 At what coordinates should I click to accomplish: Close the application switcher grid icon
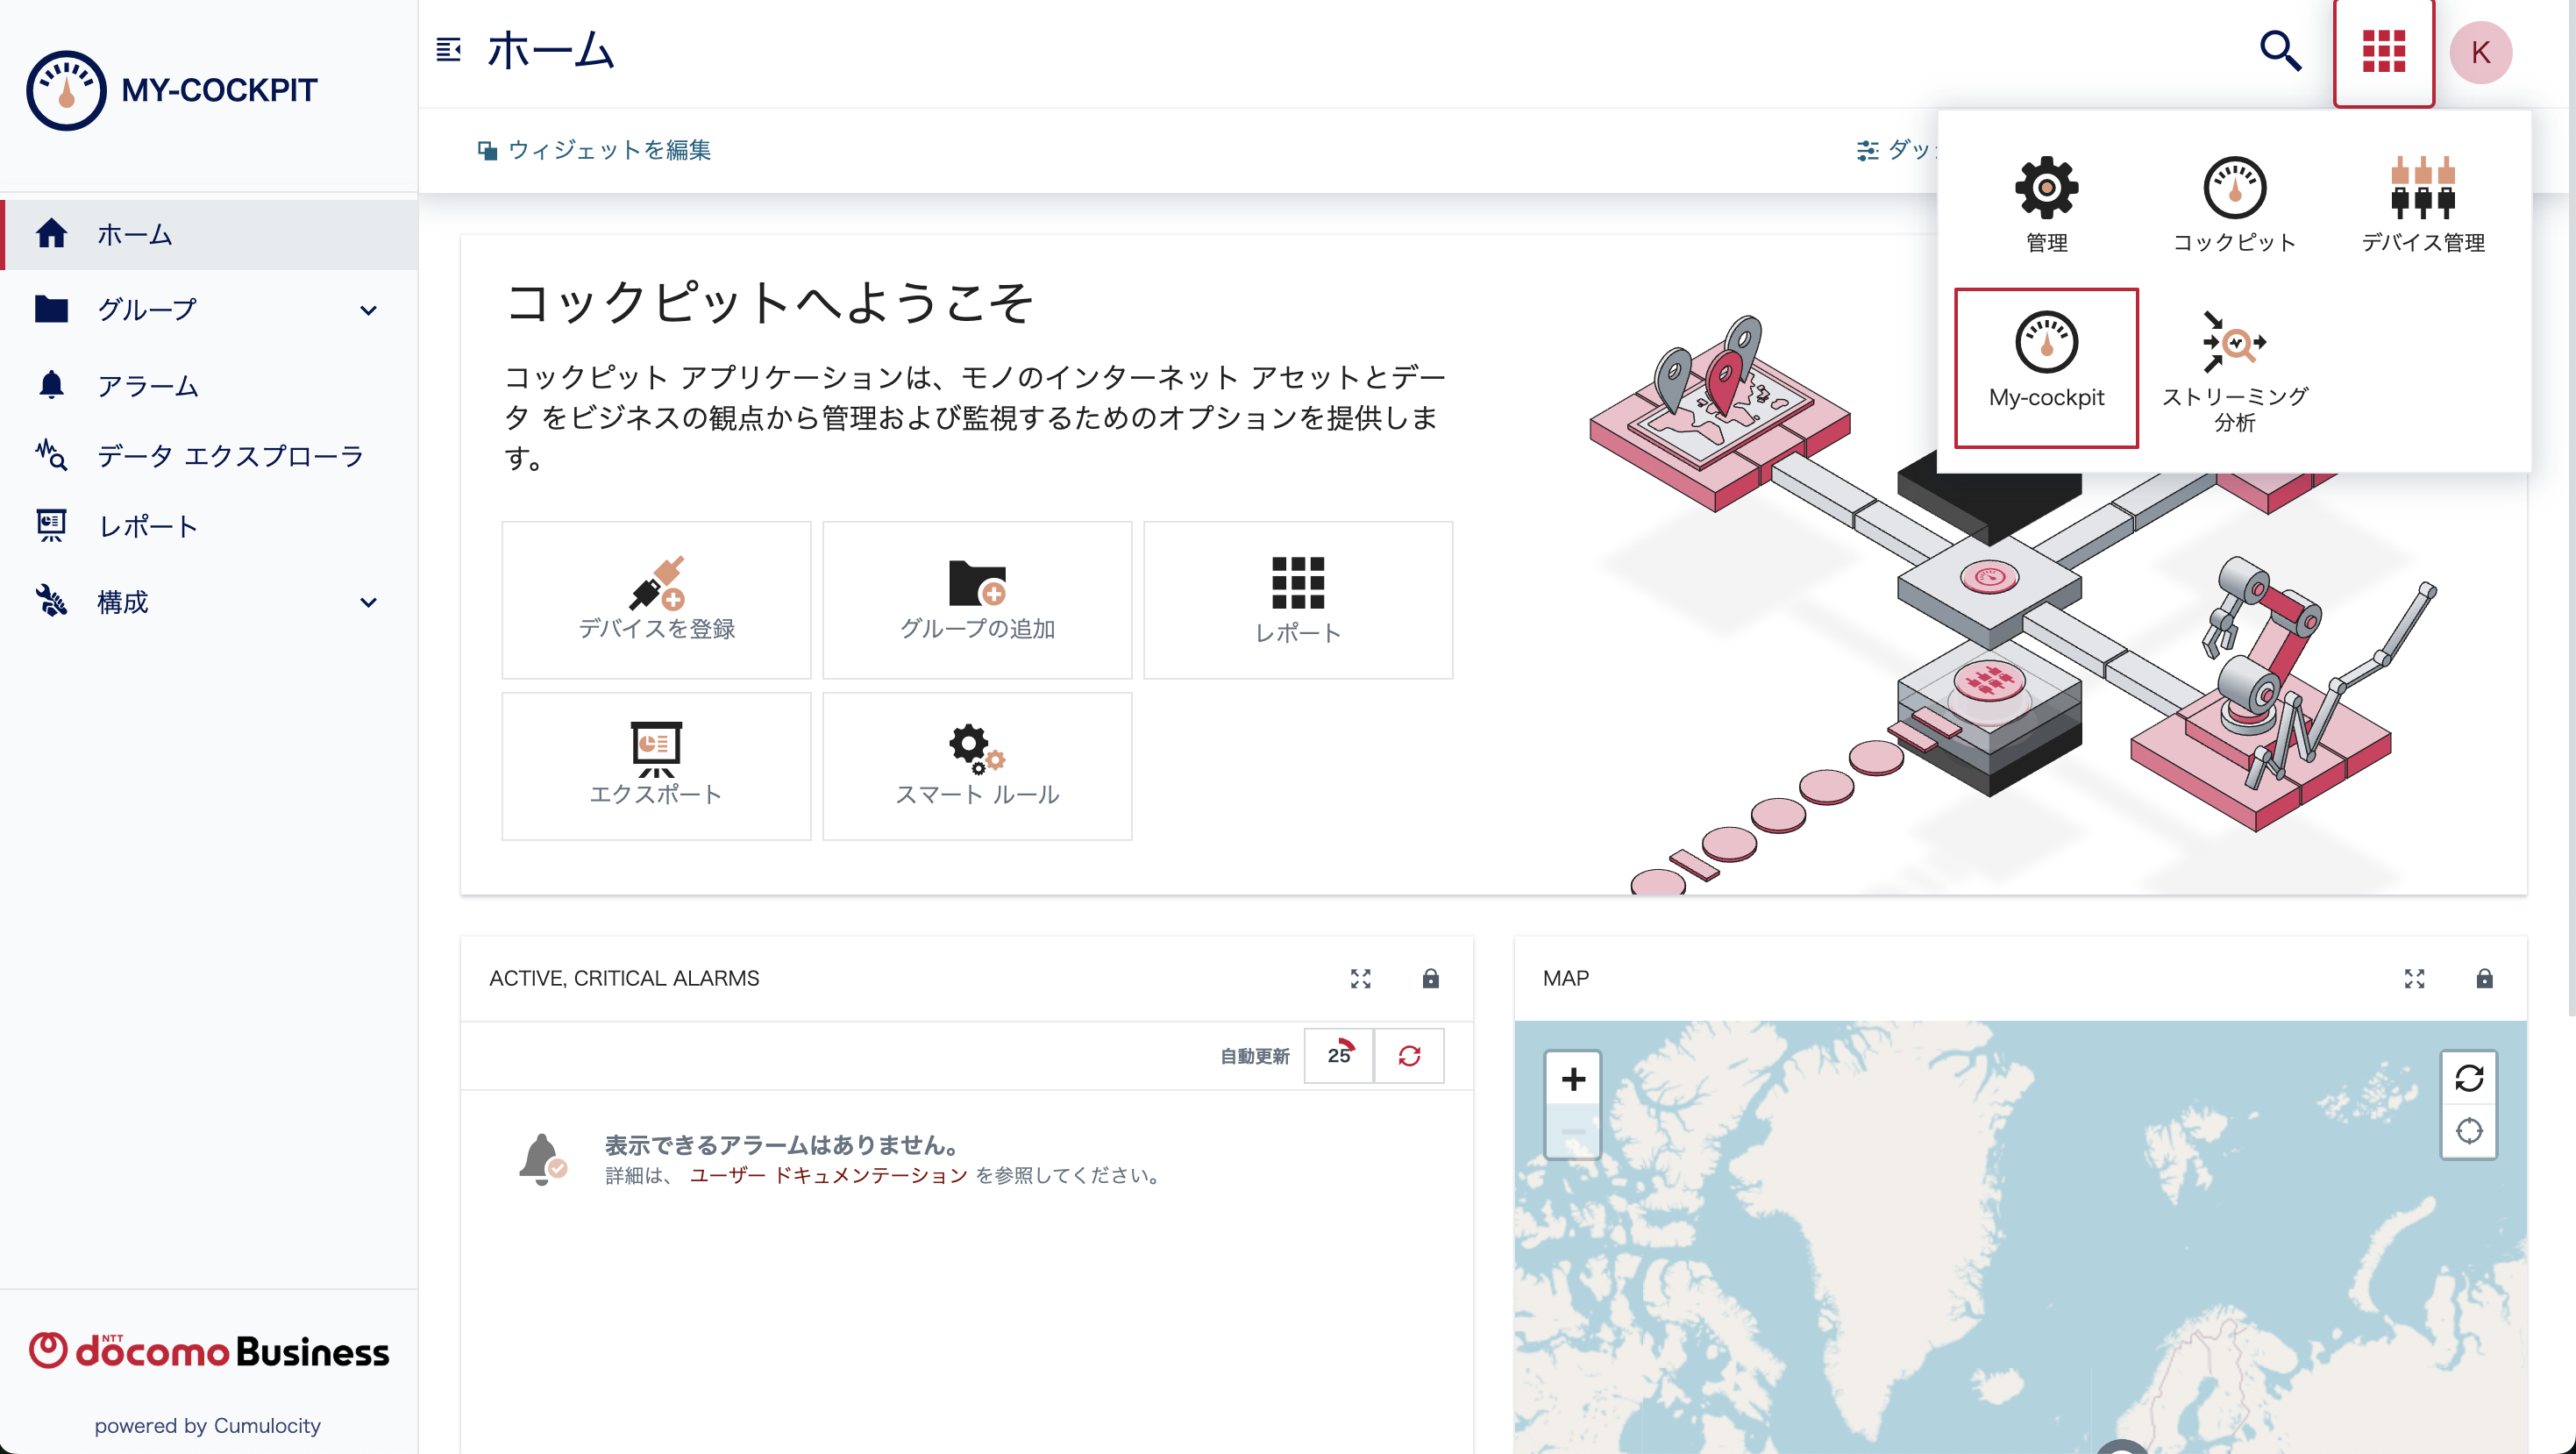pyautogui.click(x=2383, y=52)
